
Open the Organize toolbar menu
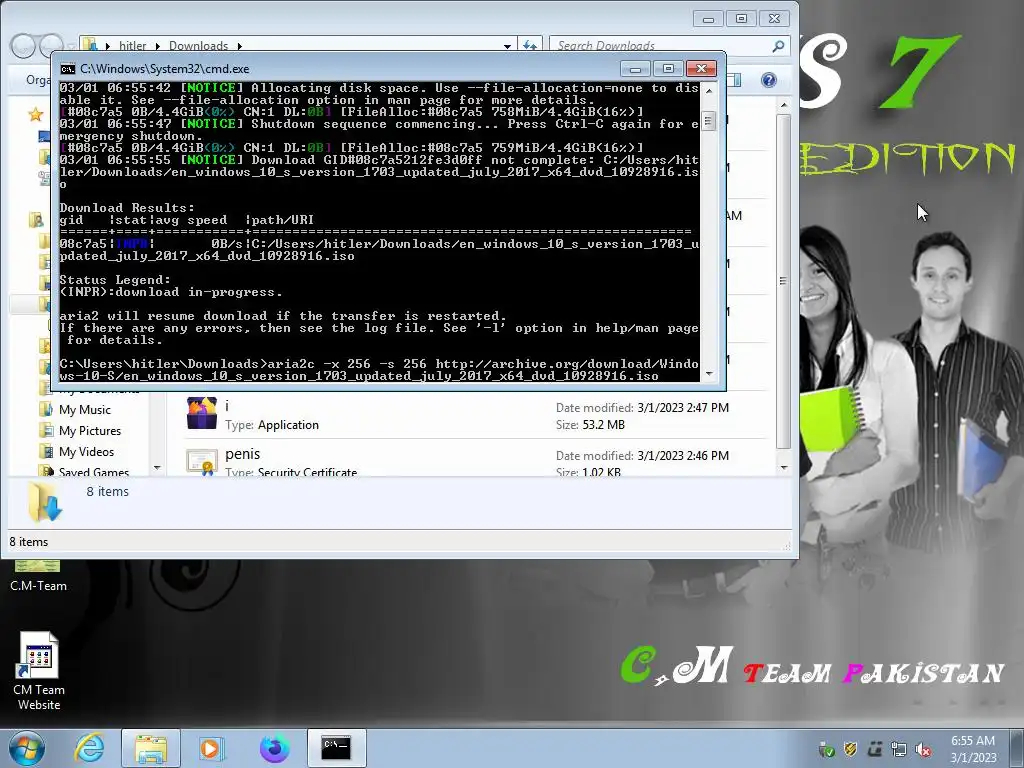point(38,80)
